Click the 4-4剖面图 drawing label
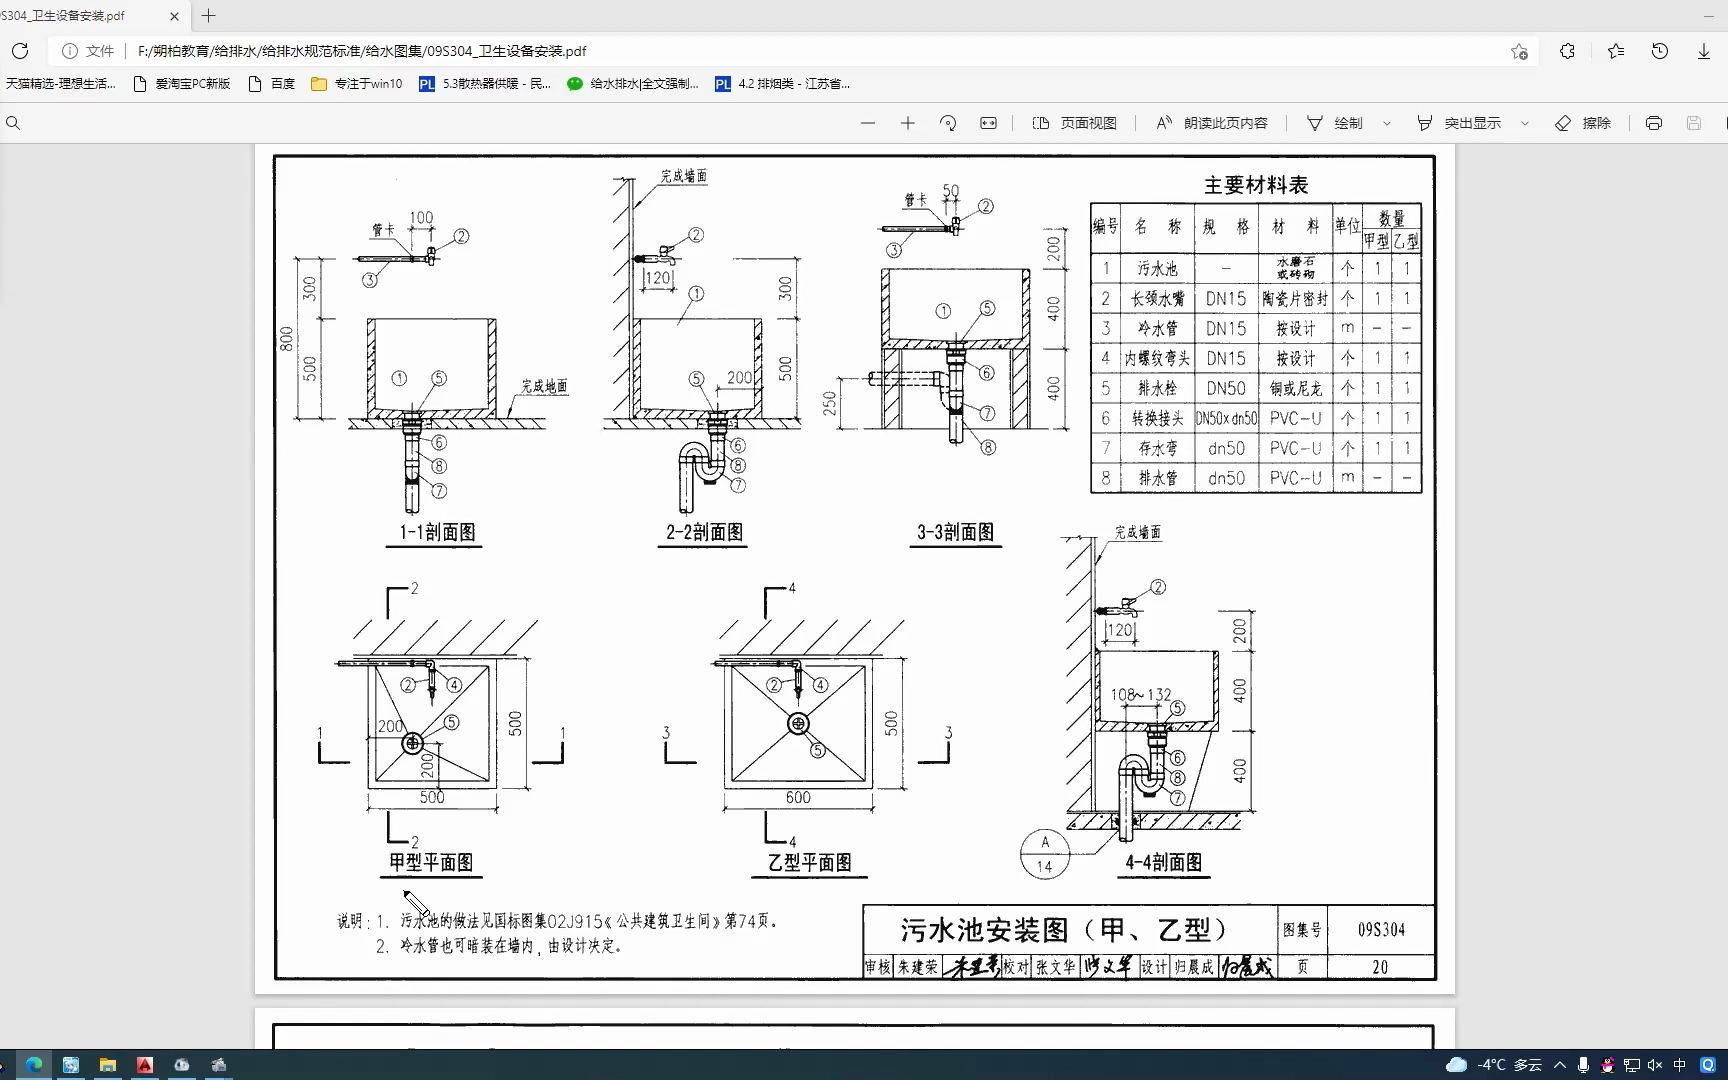This screenshot has width=1728, height=1080. 1164,862
